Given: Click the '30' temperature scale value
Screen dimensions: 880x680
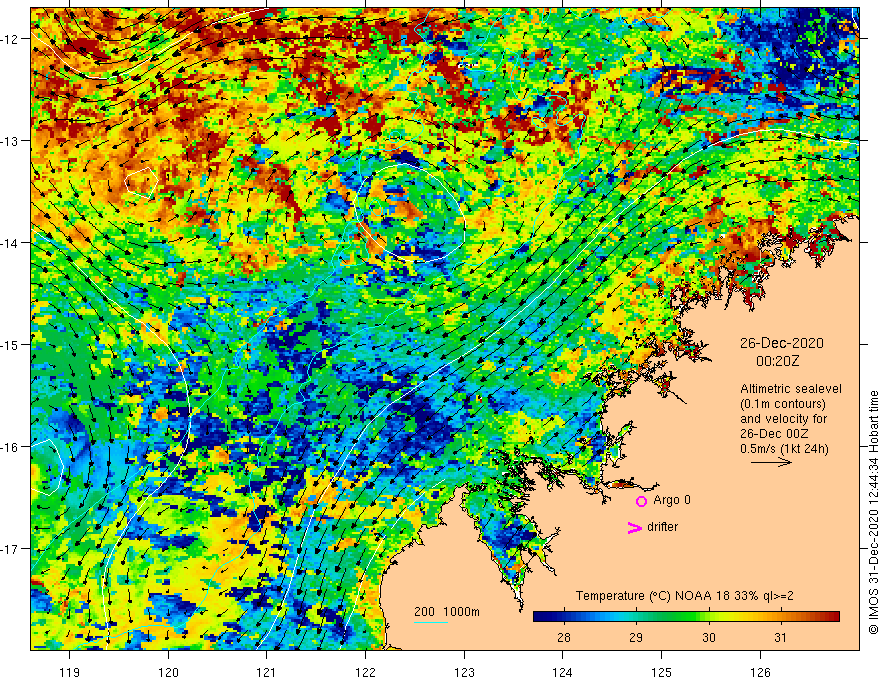Looking at the screenshot, I should pyautogui.click(x=709, y=637).
